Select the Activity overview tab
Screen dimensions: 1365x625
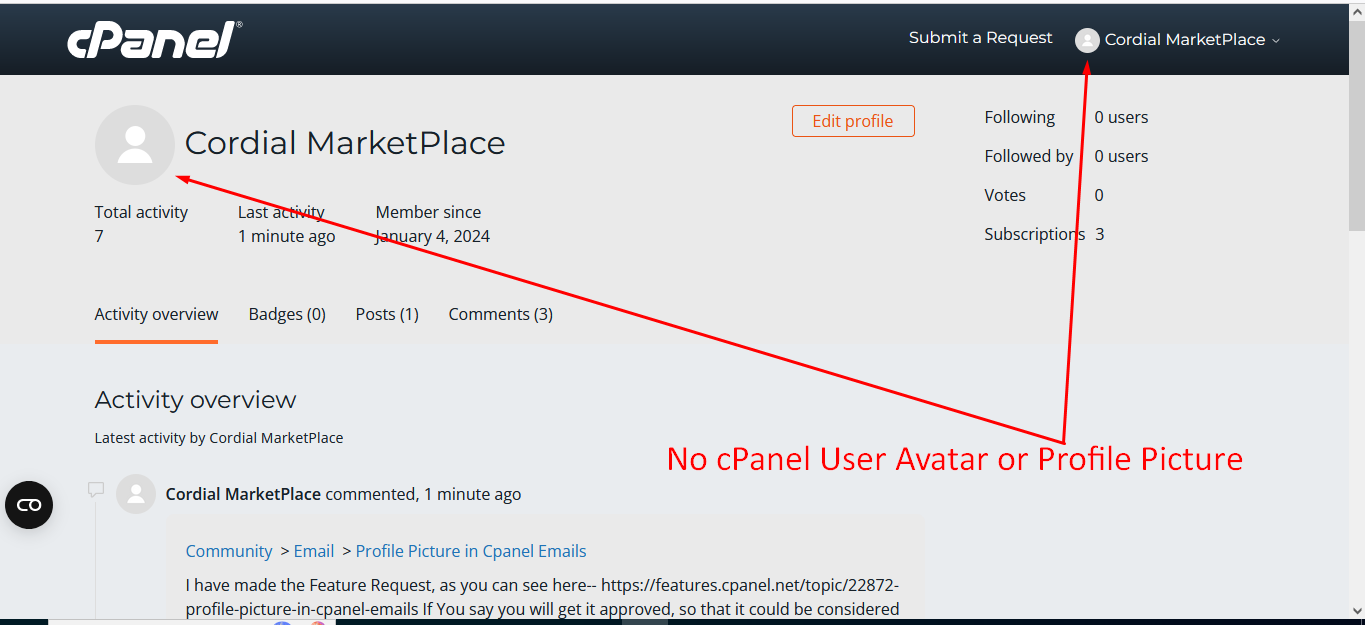[156, 314]
